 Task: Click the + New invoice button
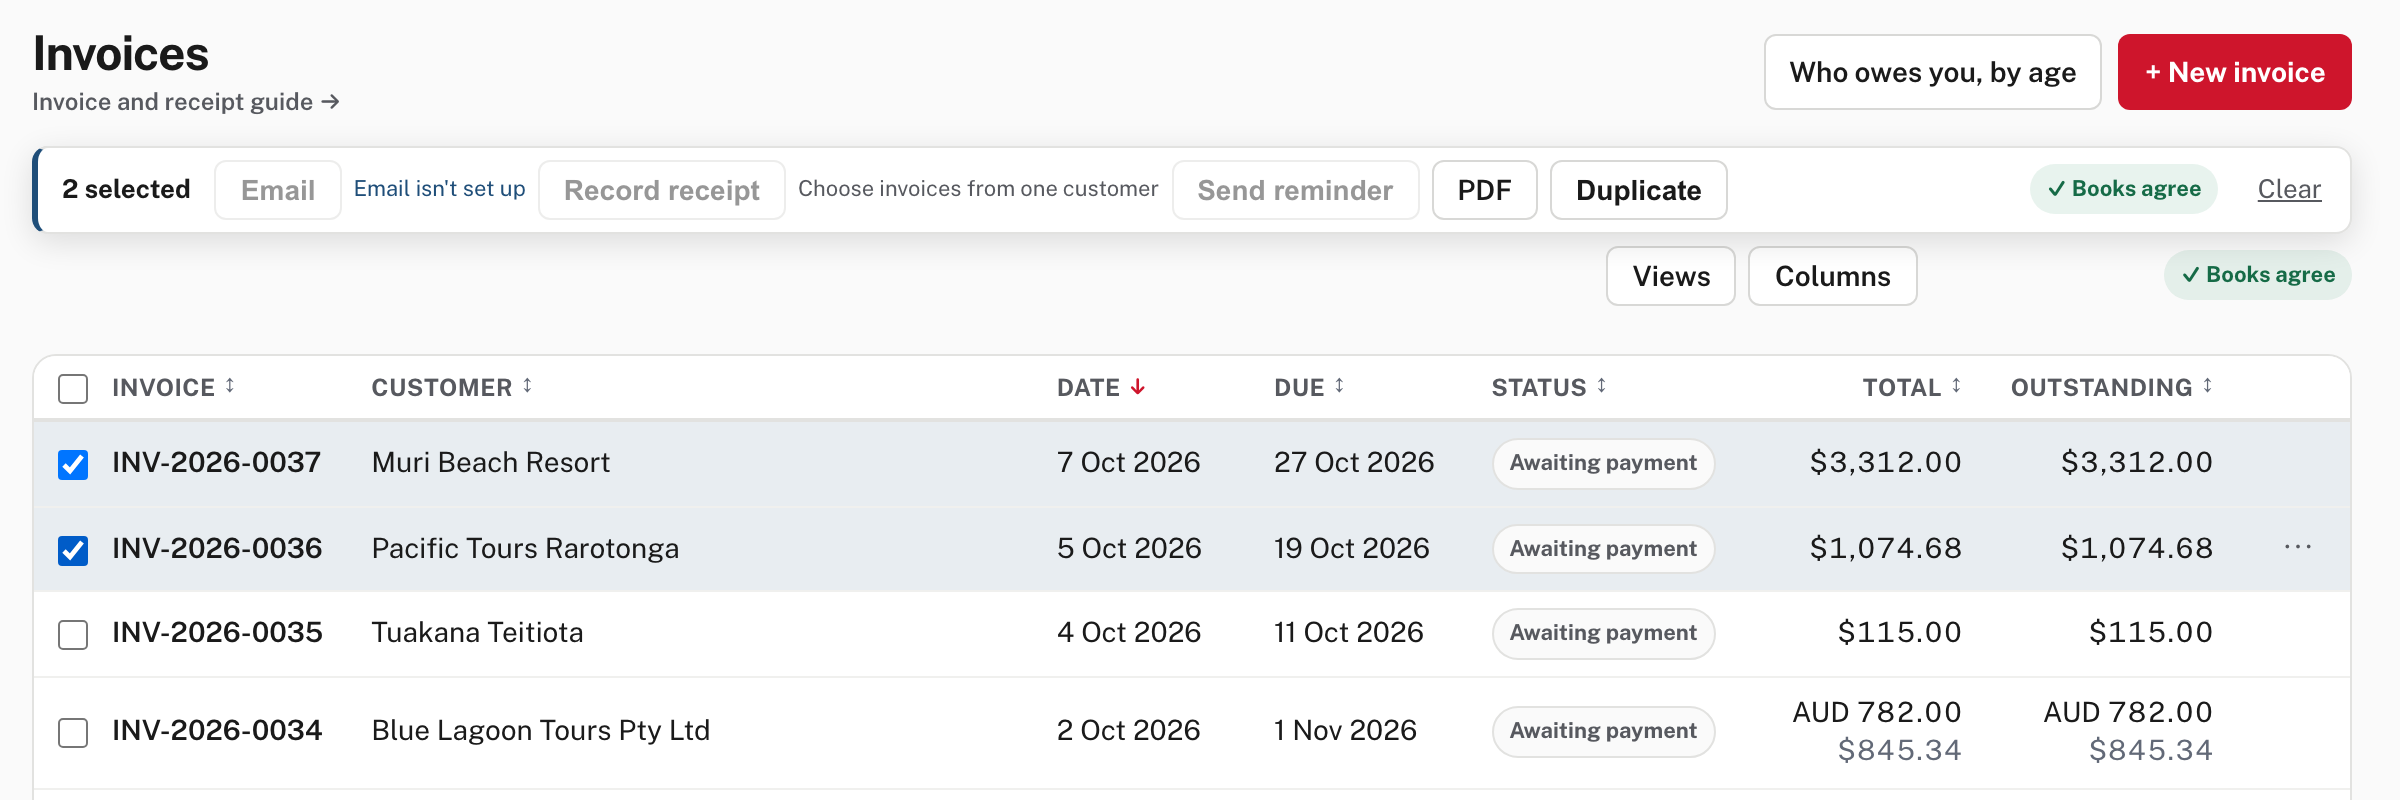pyautogui.click(x=2235, y=72)
